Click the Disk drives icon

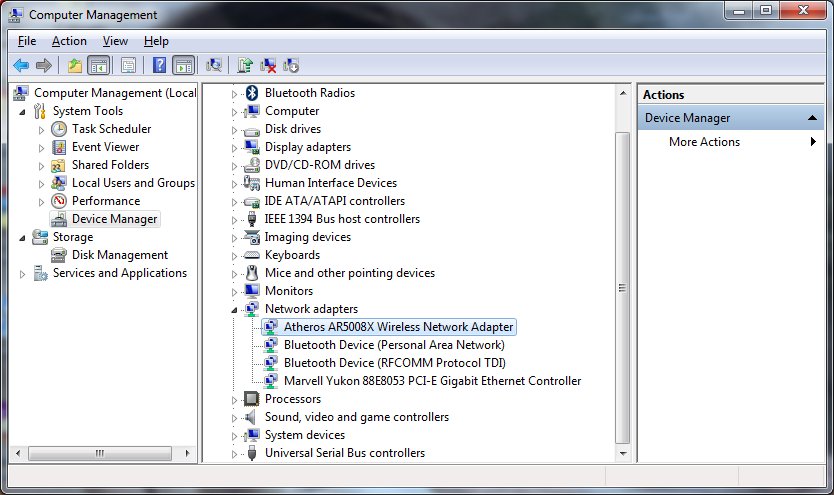click(x=252, y=130)
